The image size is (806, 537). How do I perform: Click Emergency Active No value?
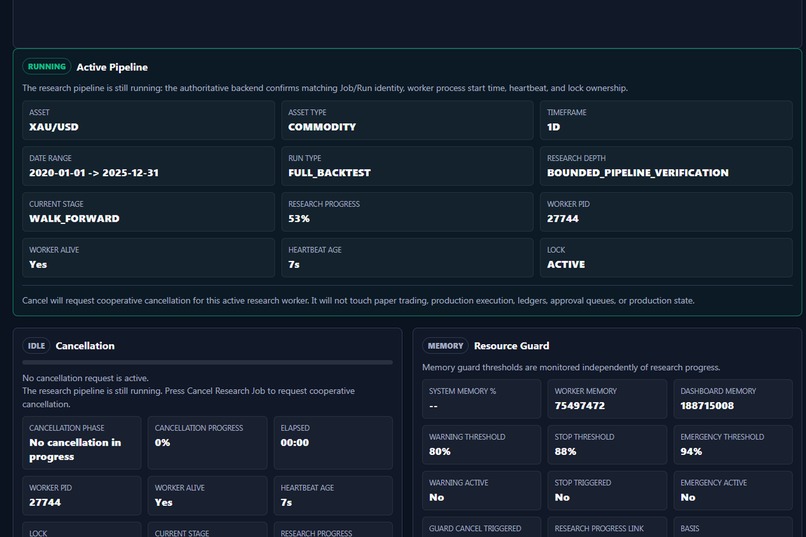point(688,497)
